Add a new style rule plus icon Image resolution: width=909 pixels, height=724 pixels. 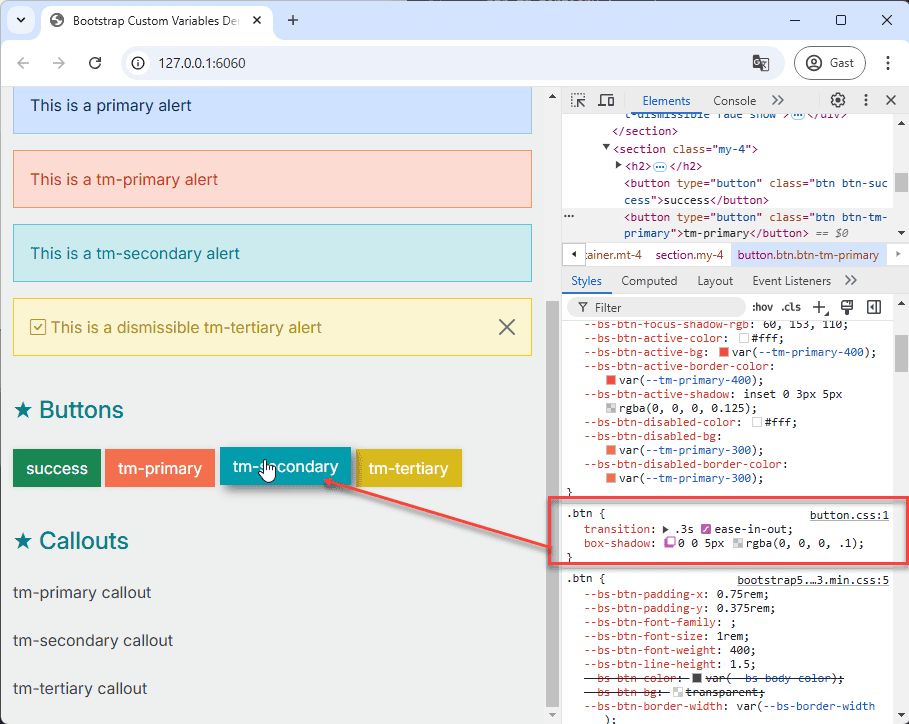coord(819,307)
